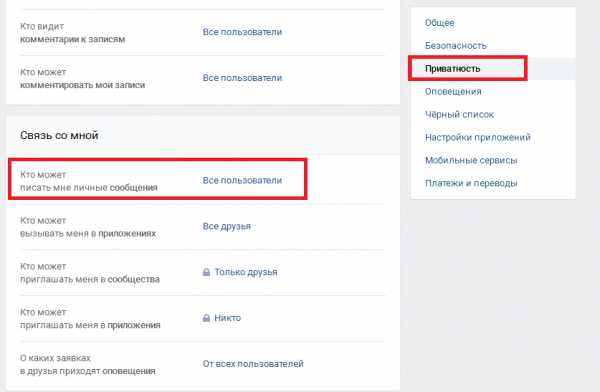Select the Приватность settings tab
Image resolution: width=600 pixels, height=392 pixels.
point(452,69)
